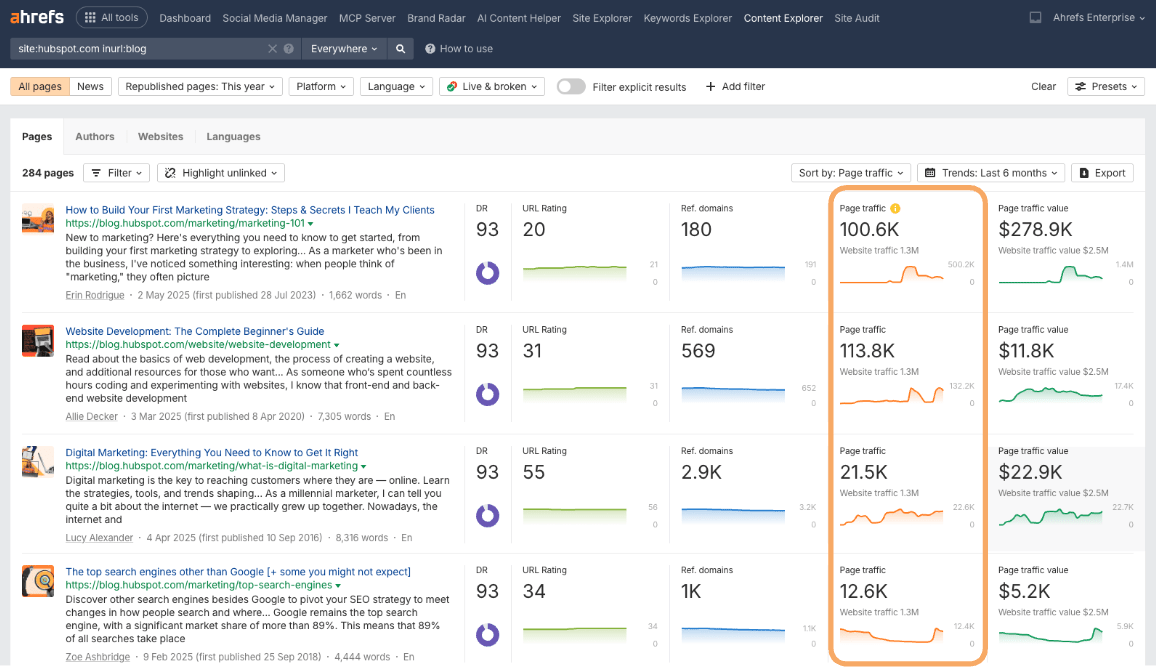Click Clear to reset all filters

pos(1043,86)
